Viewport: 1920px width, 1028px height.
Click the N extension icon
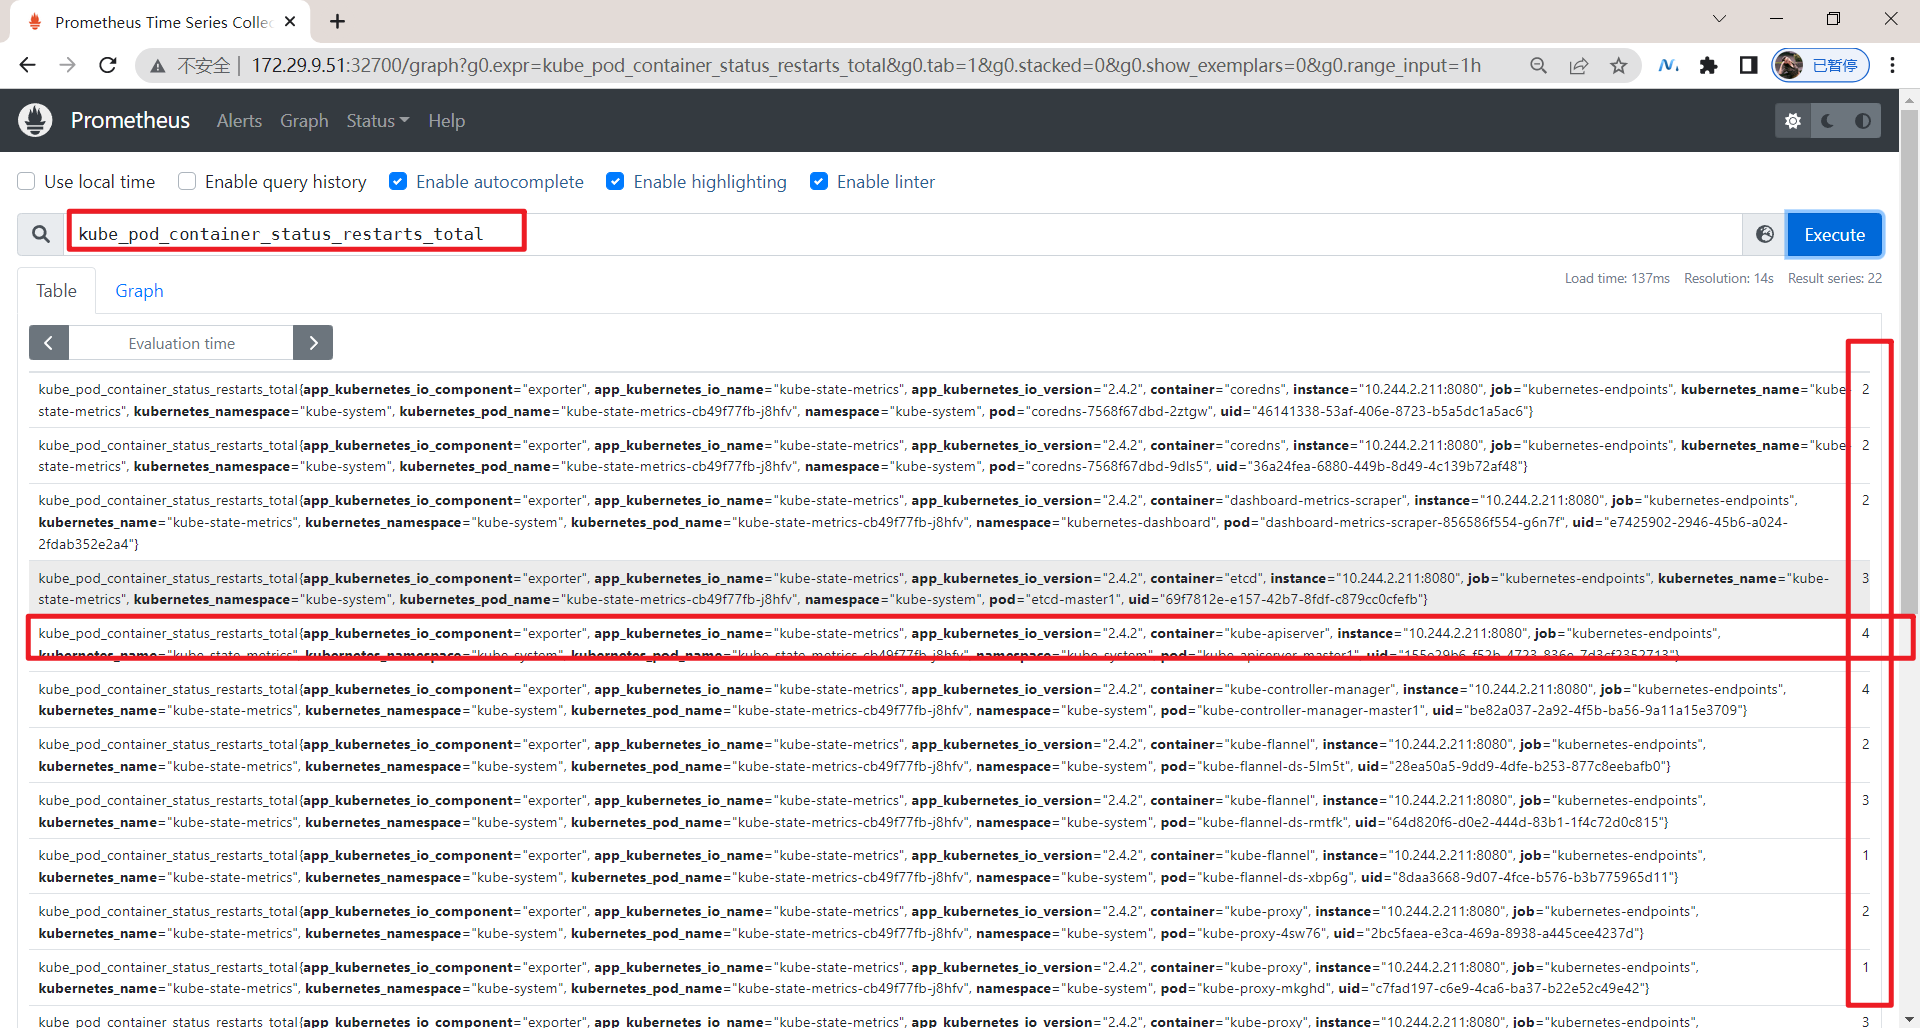pos(1668,66)
